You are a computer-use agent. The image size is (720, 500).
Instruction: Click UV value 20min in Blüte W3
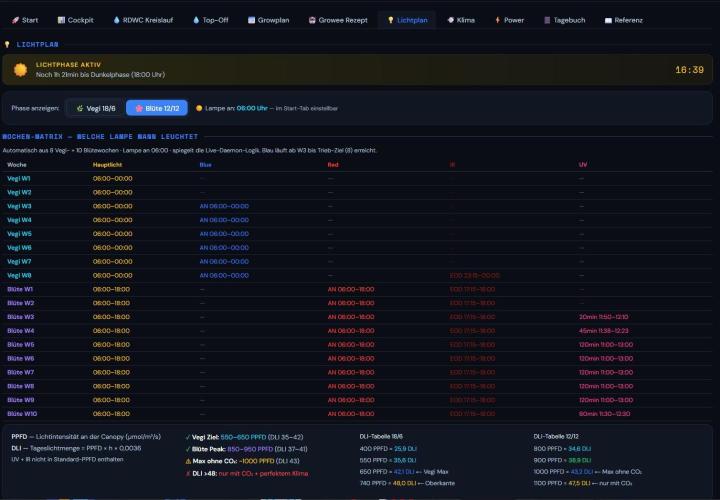click(x=603, y=317)
